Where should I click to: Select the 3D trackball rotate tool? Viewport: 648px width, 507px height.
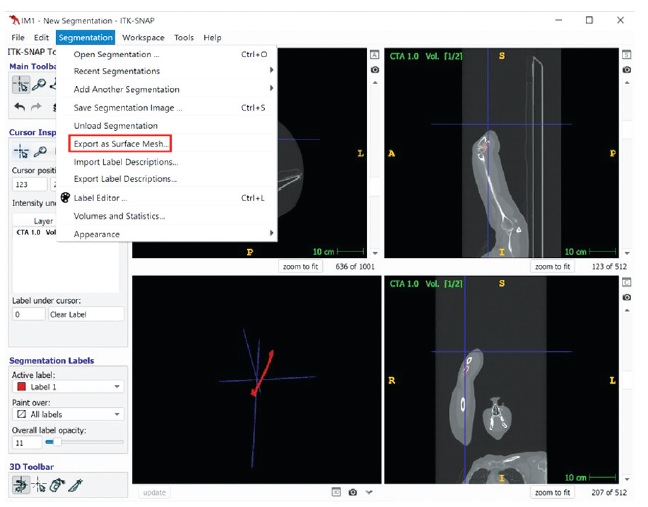point(20,484)
